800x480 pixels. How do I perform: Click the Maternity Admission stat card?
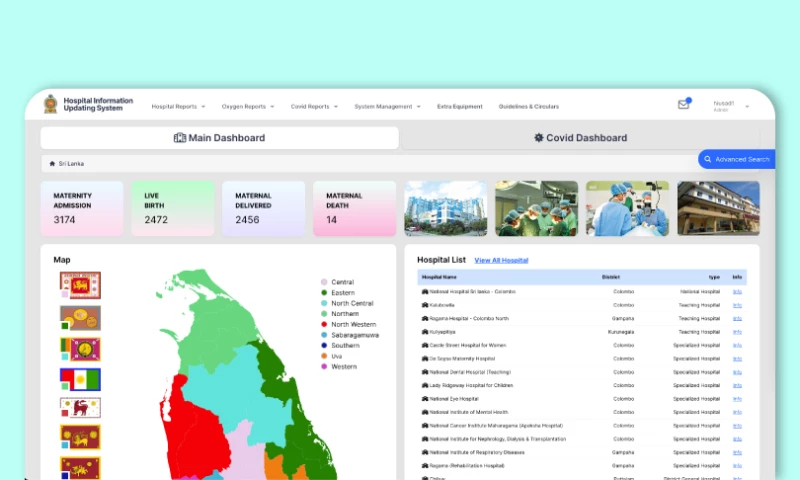click(82, 209)
